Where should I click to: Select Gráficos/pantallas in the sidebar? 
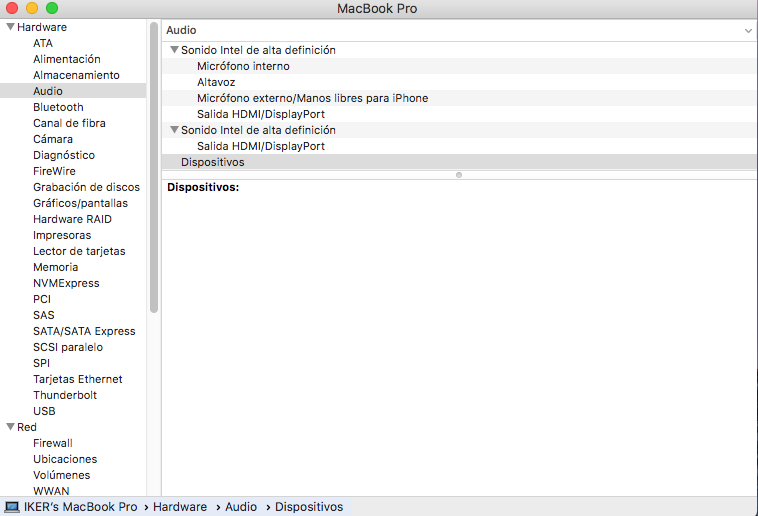pyautogui.click(x=80, y=203)
